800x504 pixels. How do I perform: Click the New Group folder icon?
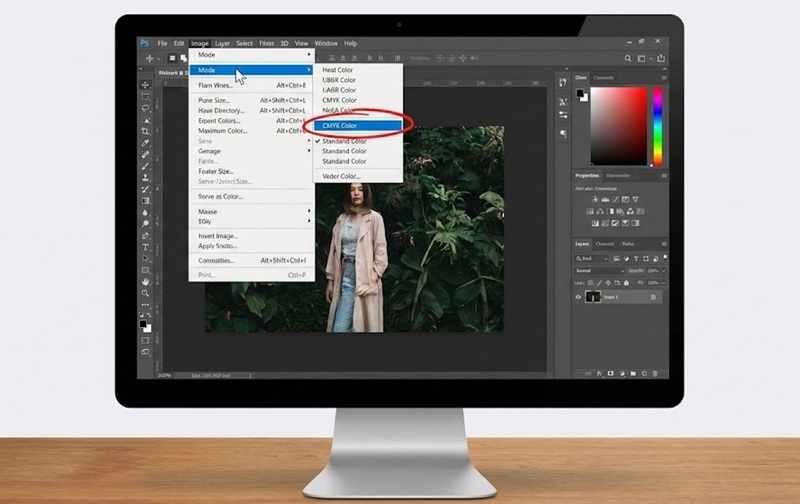point(633,374)
